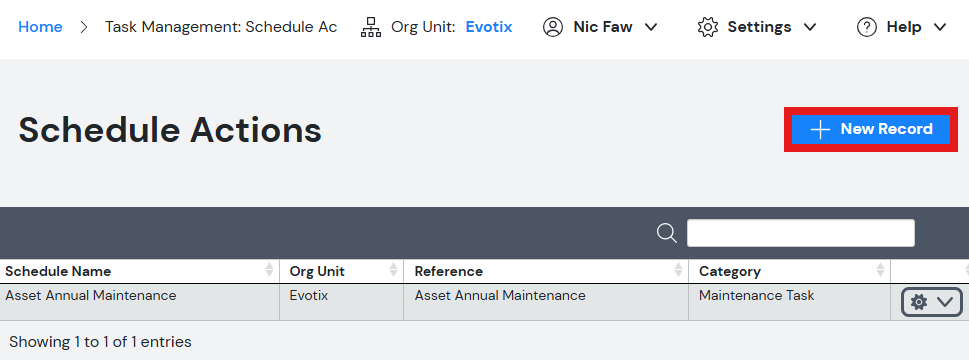
Task: Click the Settings gear icon
Action: point(707,27)
